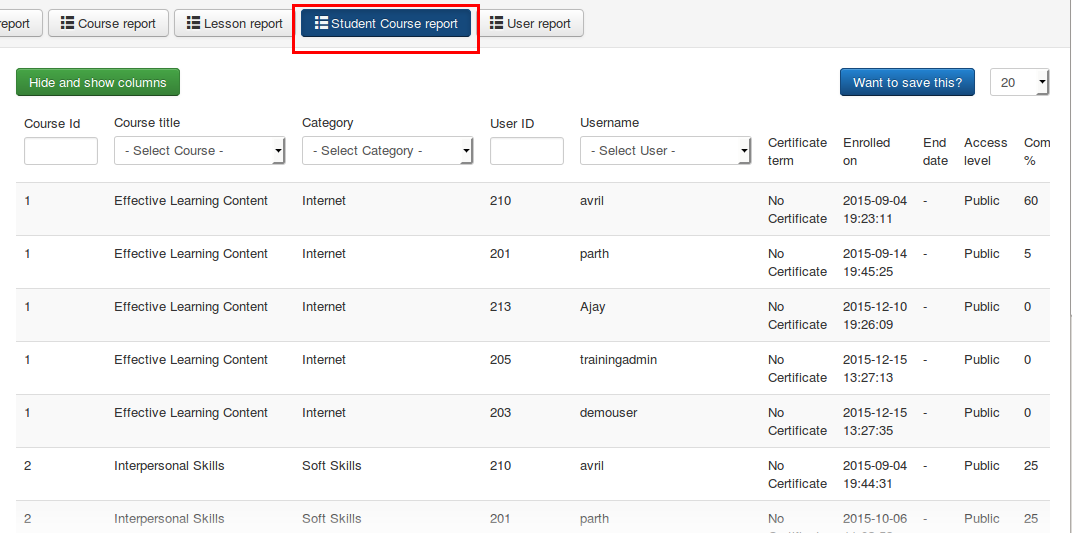Click the Want to save this? button
This screenshot has width=1072, height=533.
(x=907, y=83)
